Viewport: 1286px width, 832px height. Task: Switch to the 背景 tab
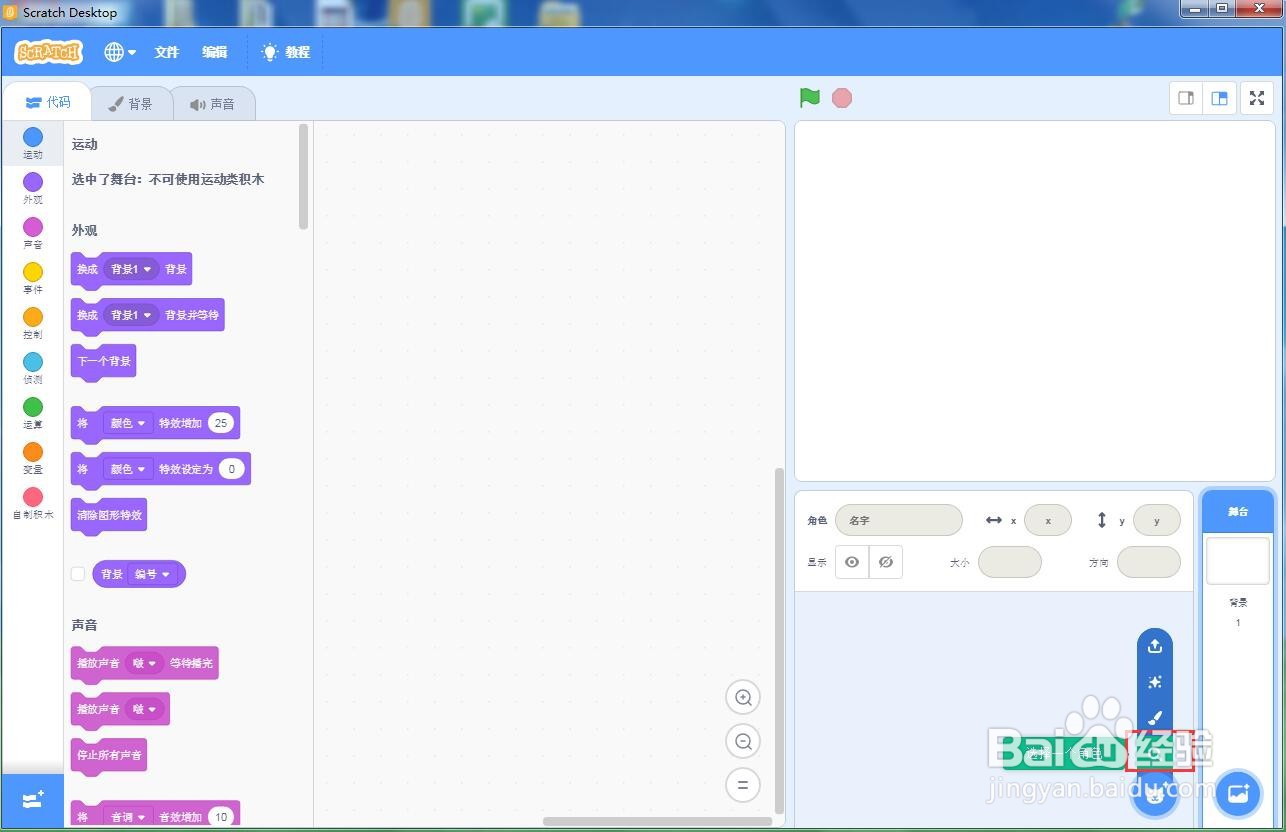point(131,104)
